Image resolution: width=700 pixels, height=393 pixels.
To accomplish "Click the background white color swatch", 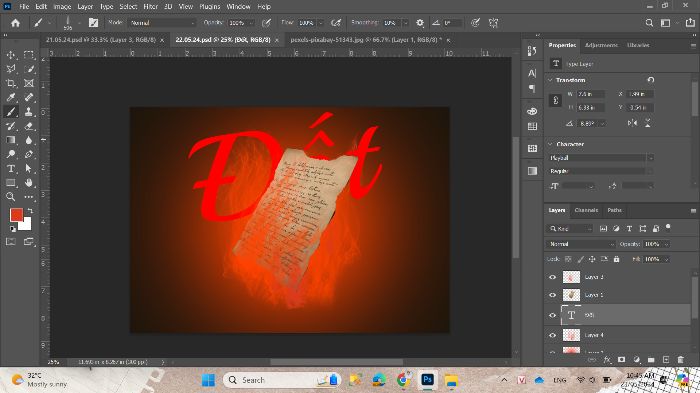I will click(27, 226).
